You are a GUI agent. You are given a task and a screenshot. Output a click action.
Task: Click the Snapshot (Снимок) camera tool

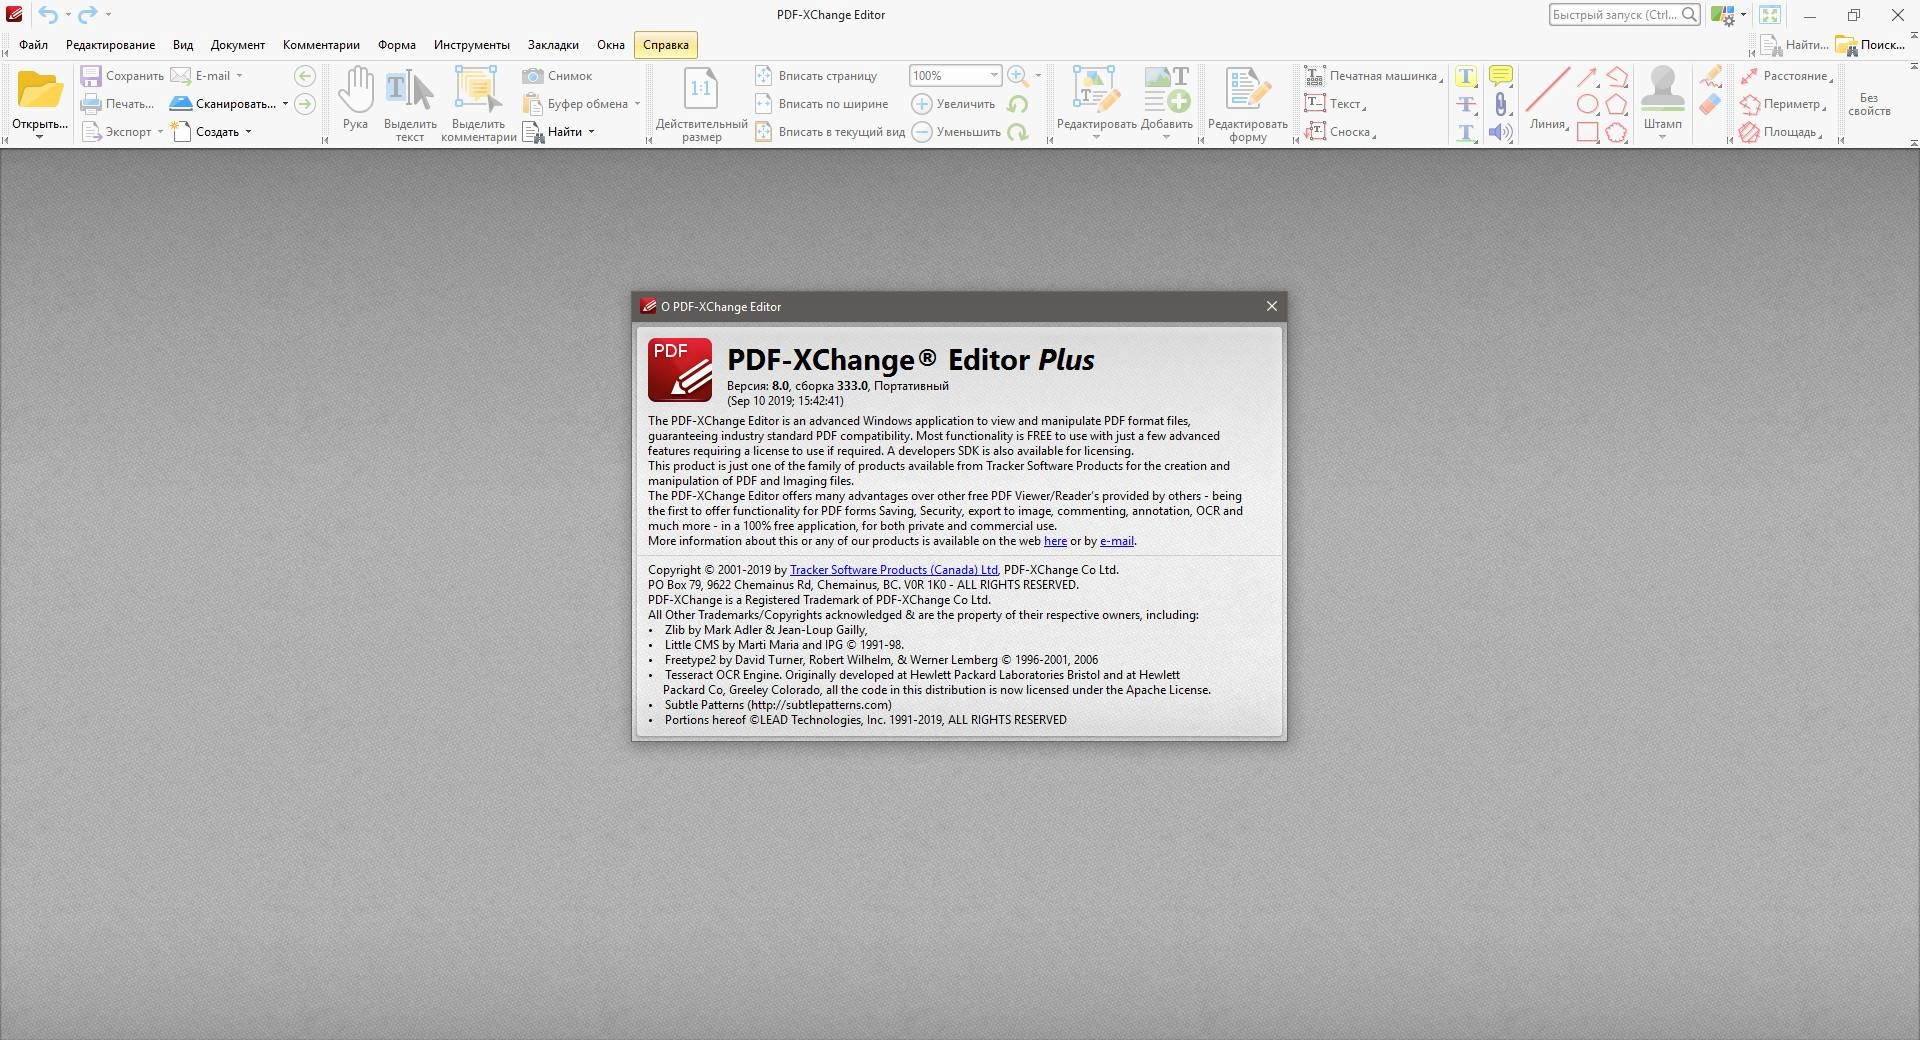(x=557, y=76)
